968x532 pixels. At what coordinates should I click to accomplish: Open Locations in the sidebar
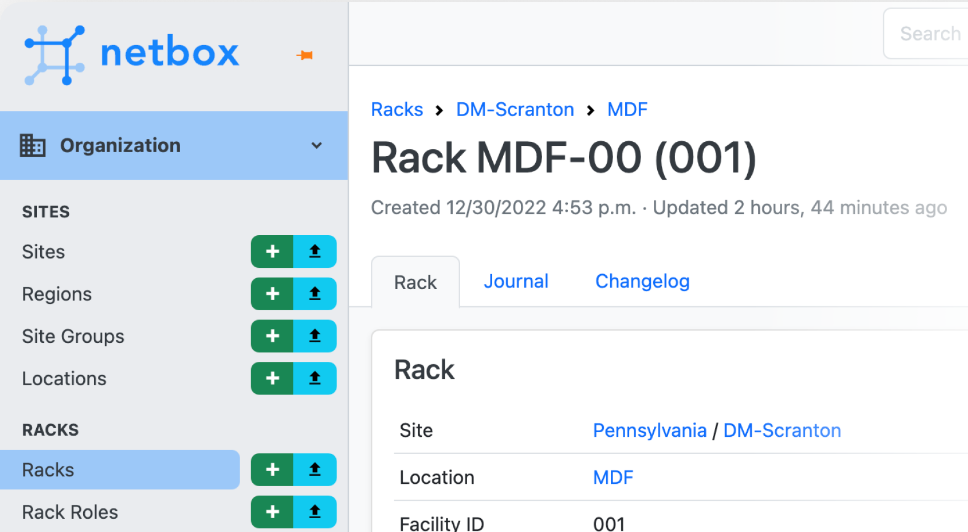(64, 378)
